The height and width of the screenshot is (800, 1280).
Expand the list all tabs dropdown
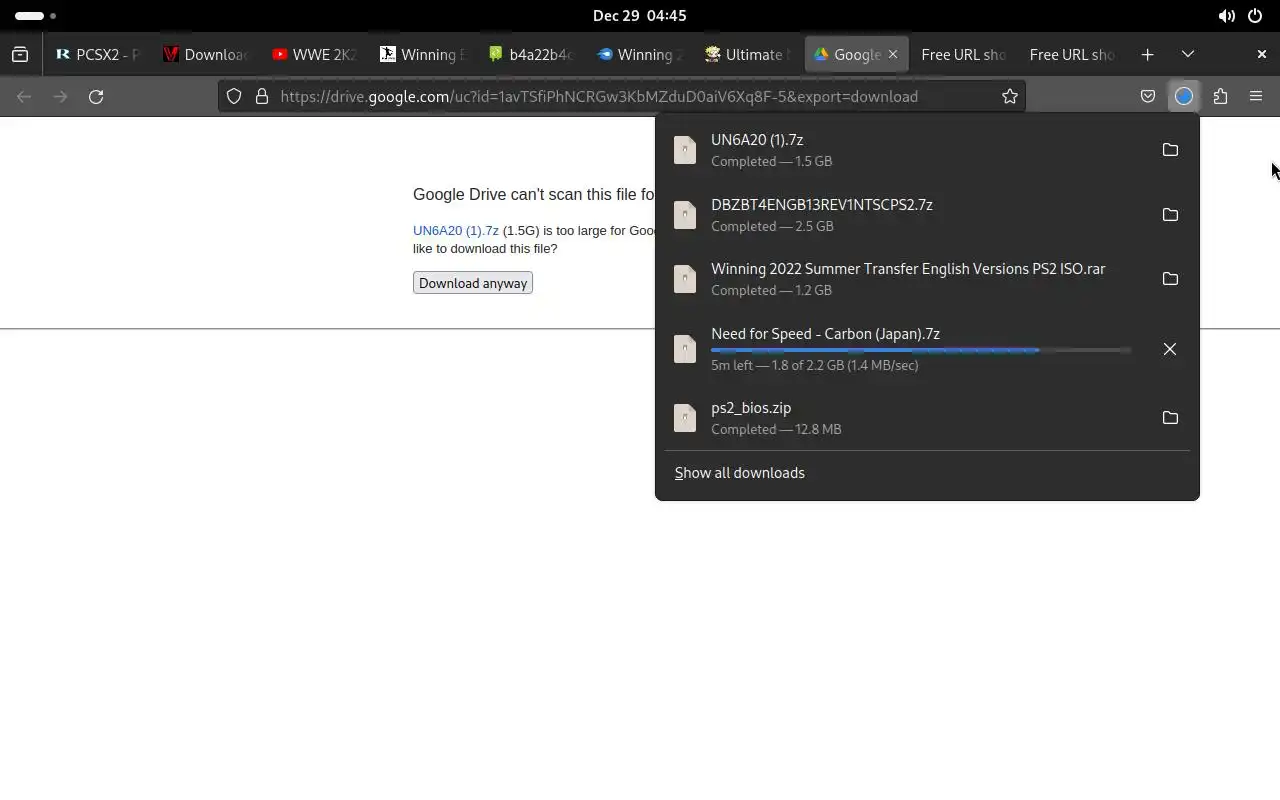pos(1188,55)
